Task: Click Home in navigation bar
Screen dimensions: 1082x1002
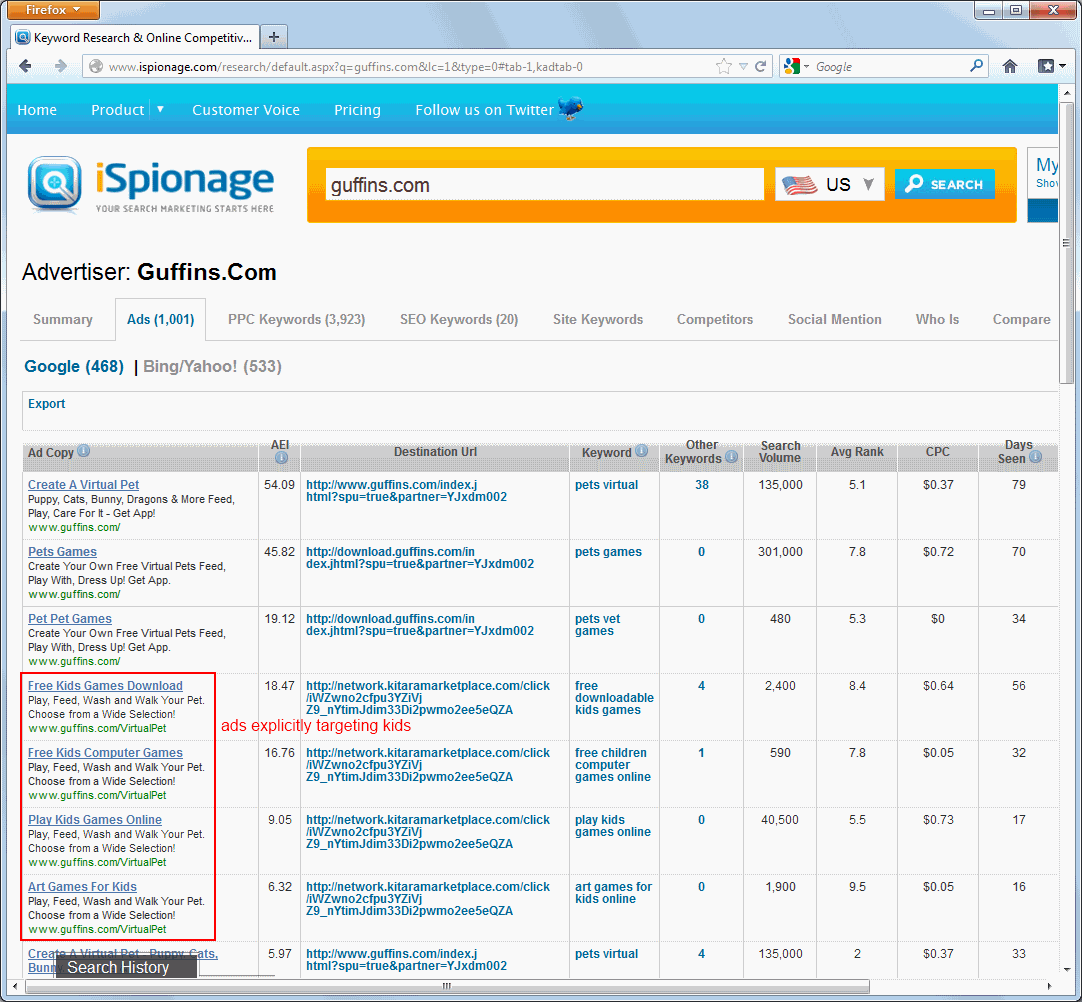Action: point(37,110)
